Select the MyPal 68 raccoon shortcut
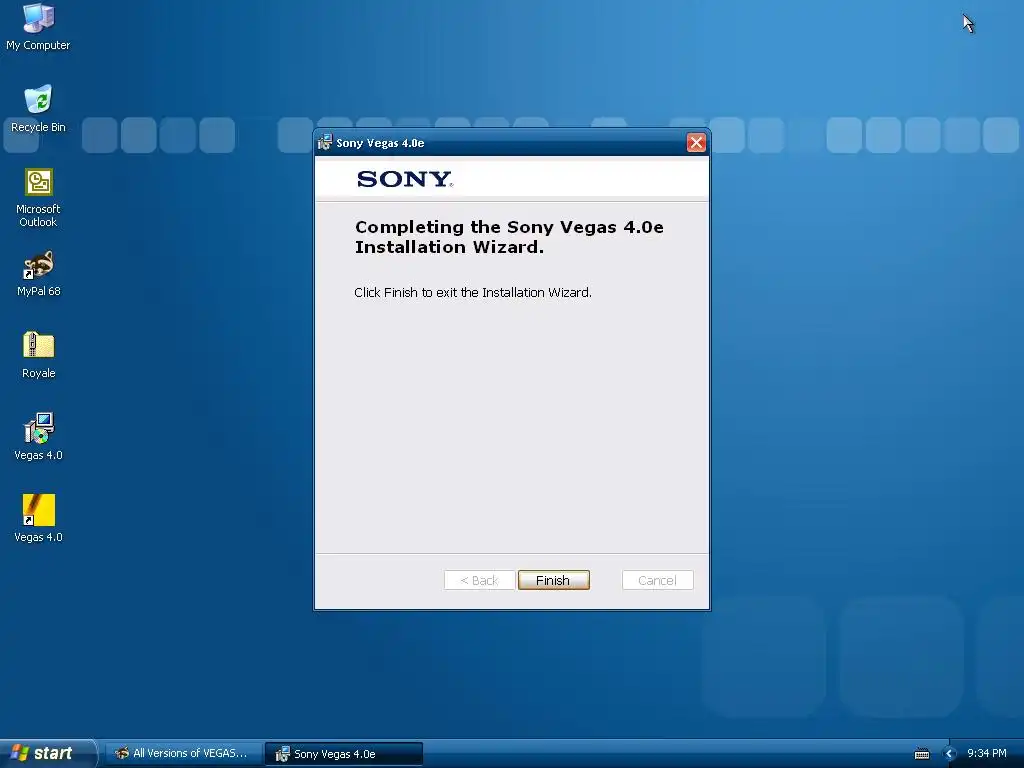 tap(38, 274)
